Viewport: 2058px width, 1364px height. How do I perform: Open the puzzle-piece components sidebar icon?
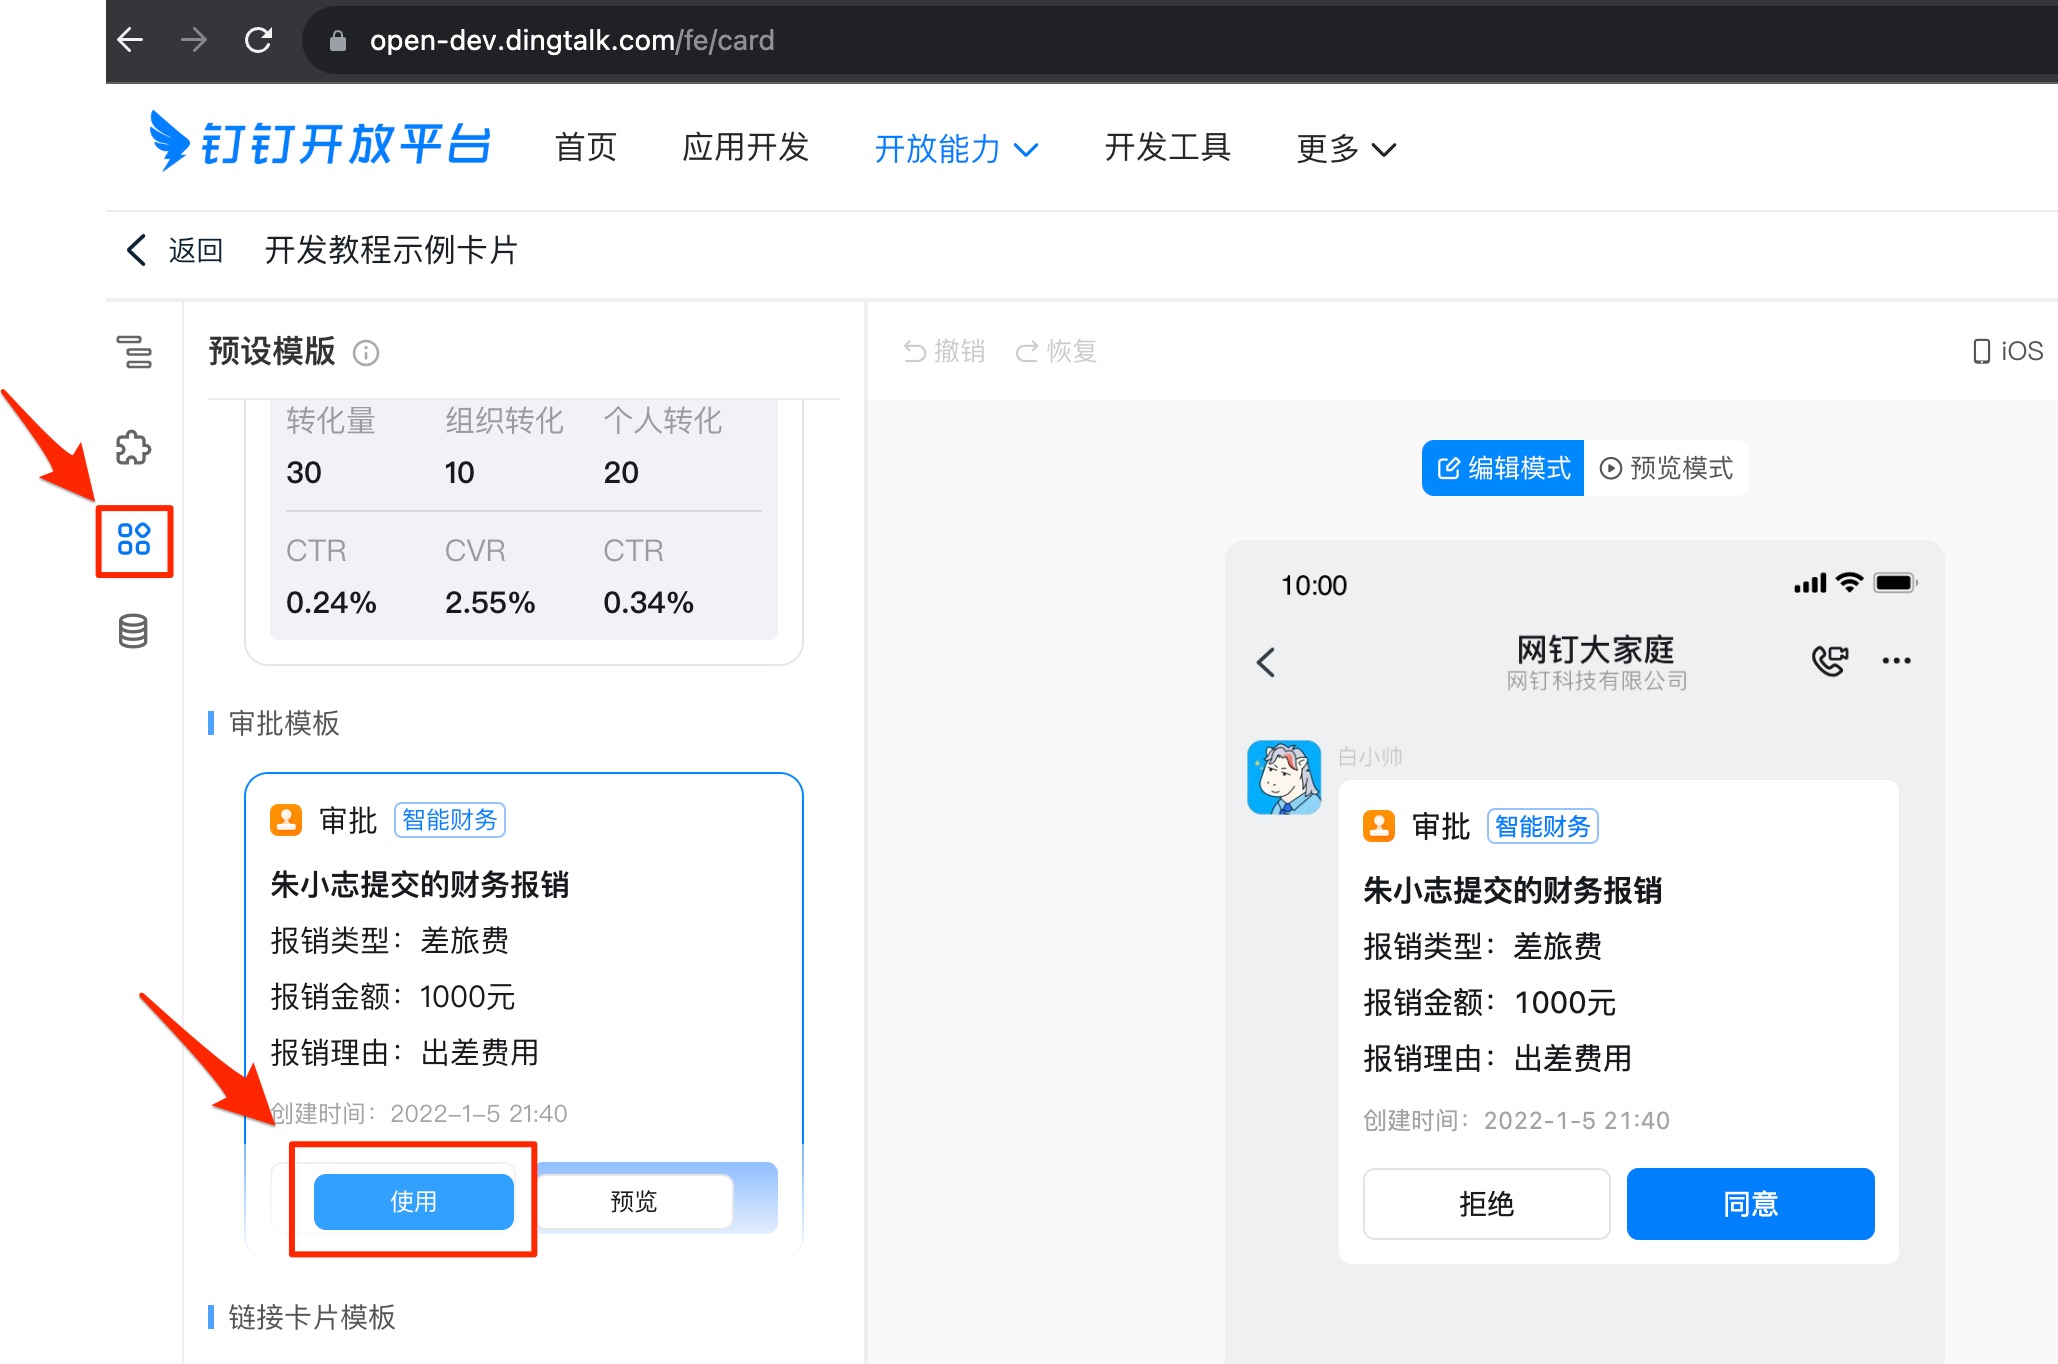(x=133, y=447)
